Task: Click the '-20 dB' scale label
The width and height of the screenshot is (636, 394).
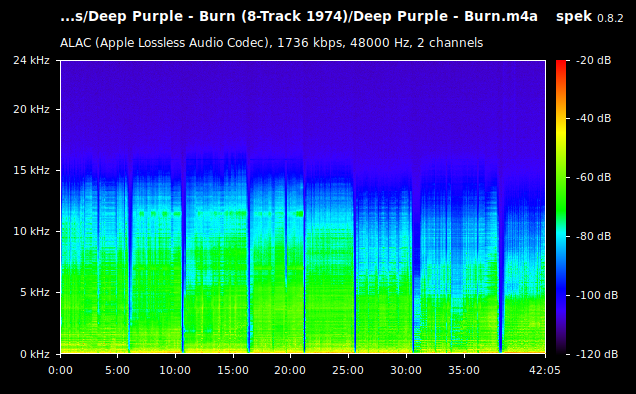Action: 593,60
